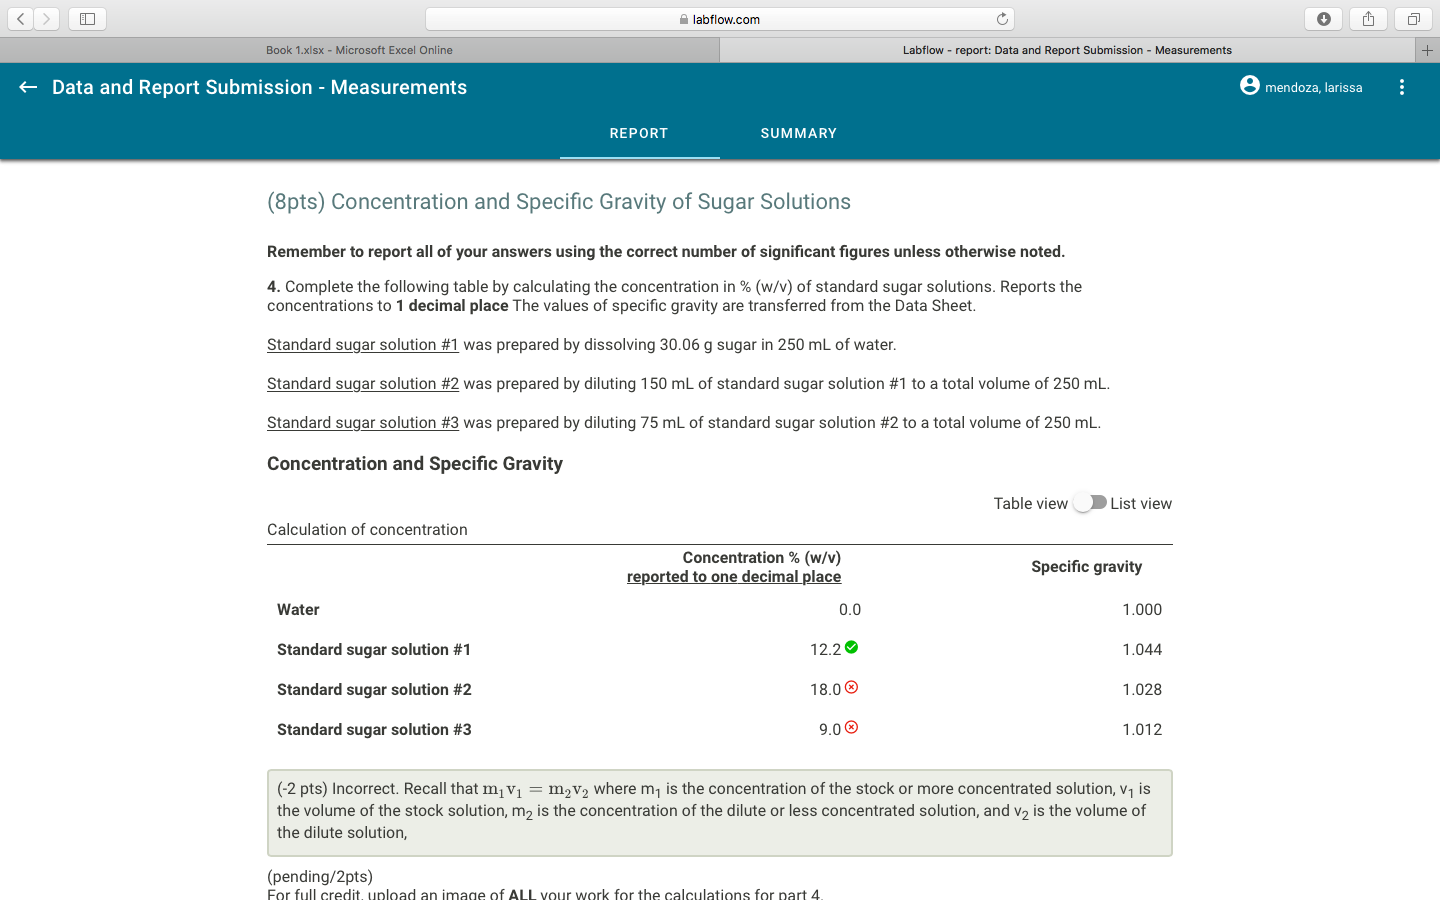This screenshot has width=1440, height=900.
Task: Reload the labflow.com page
Action: 1002,19
